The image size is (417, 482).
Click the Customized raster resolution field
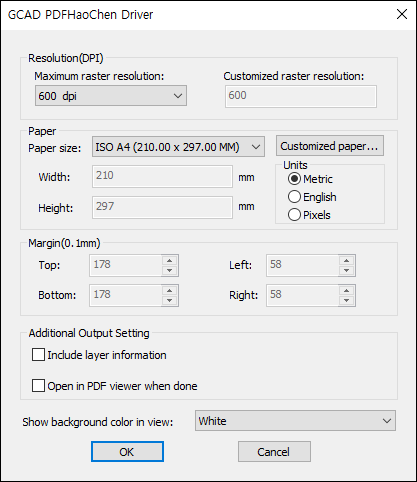point(301,96)
